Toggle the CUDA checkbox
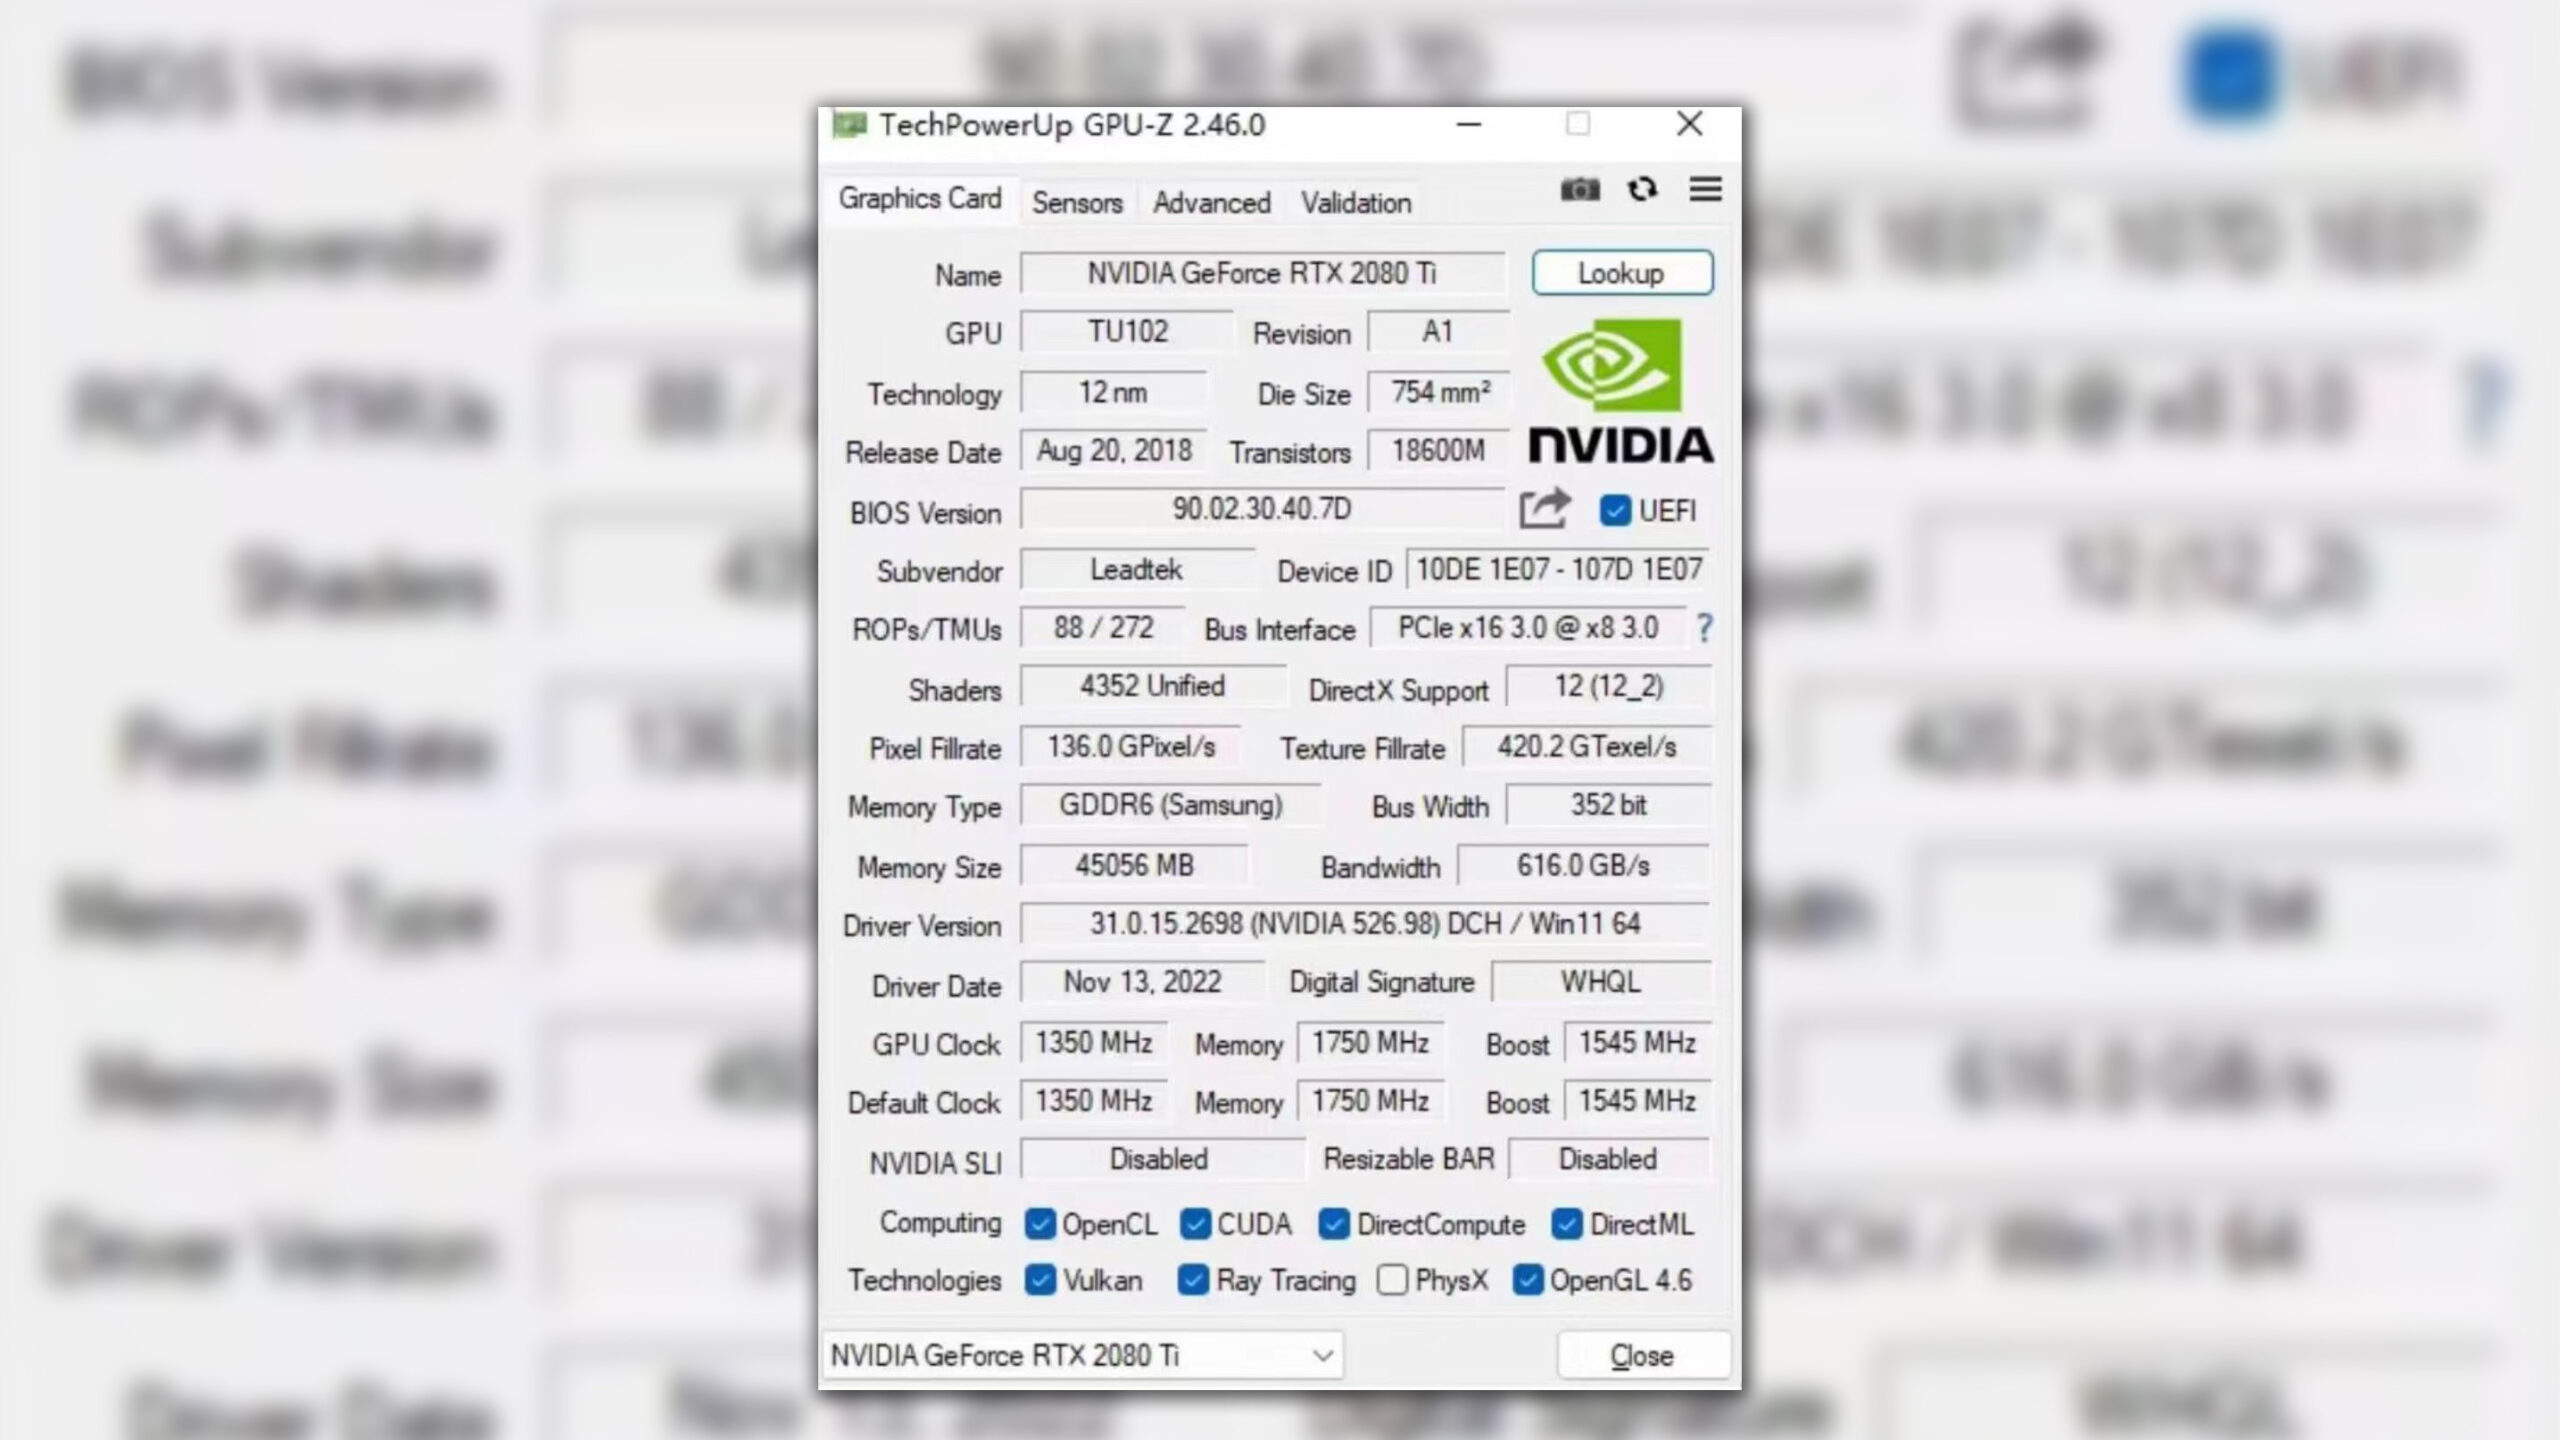2560x1440 pixels. 1195,1224
